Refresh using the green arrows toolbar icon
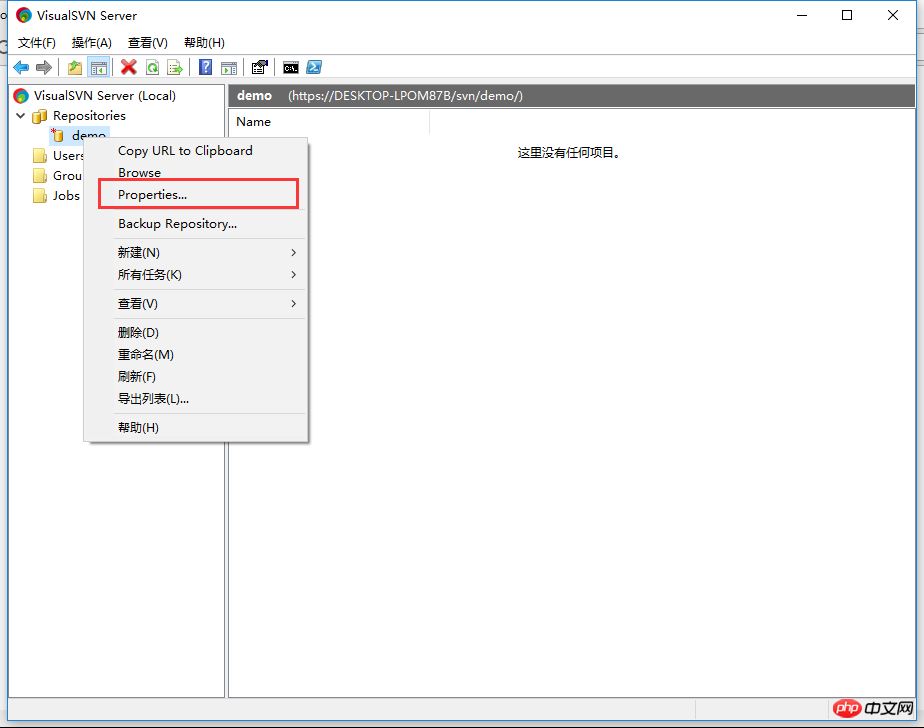 152,68
